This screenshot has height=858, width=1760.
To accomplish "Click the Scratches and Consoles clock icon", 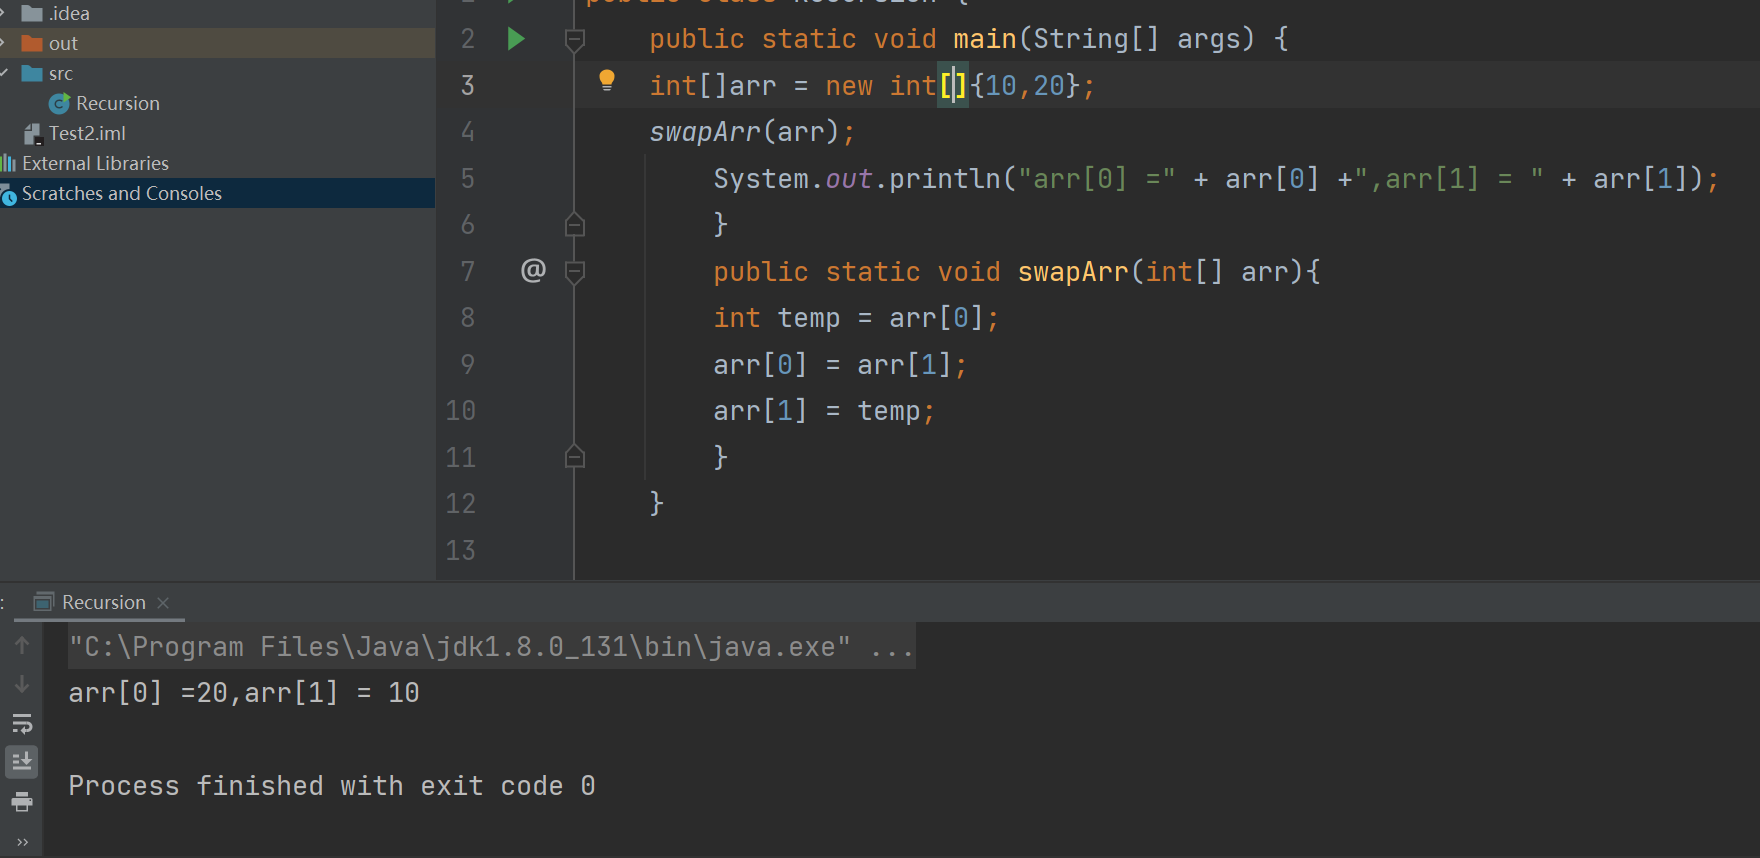I will point(9,194).
